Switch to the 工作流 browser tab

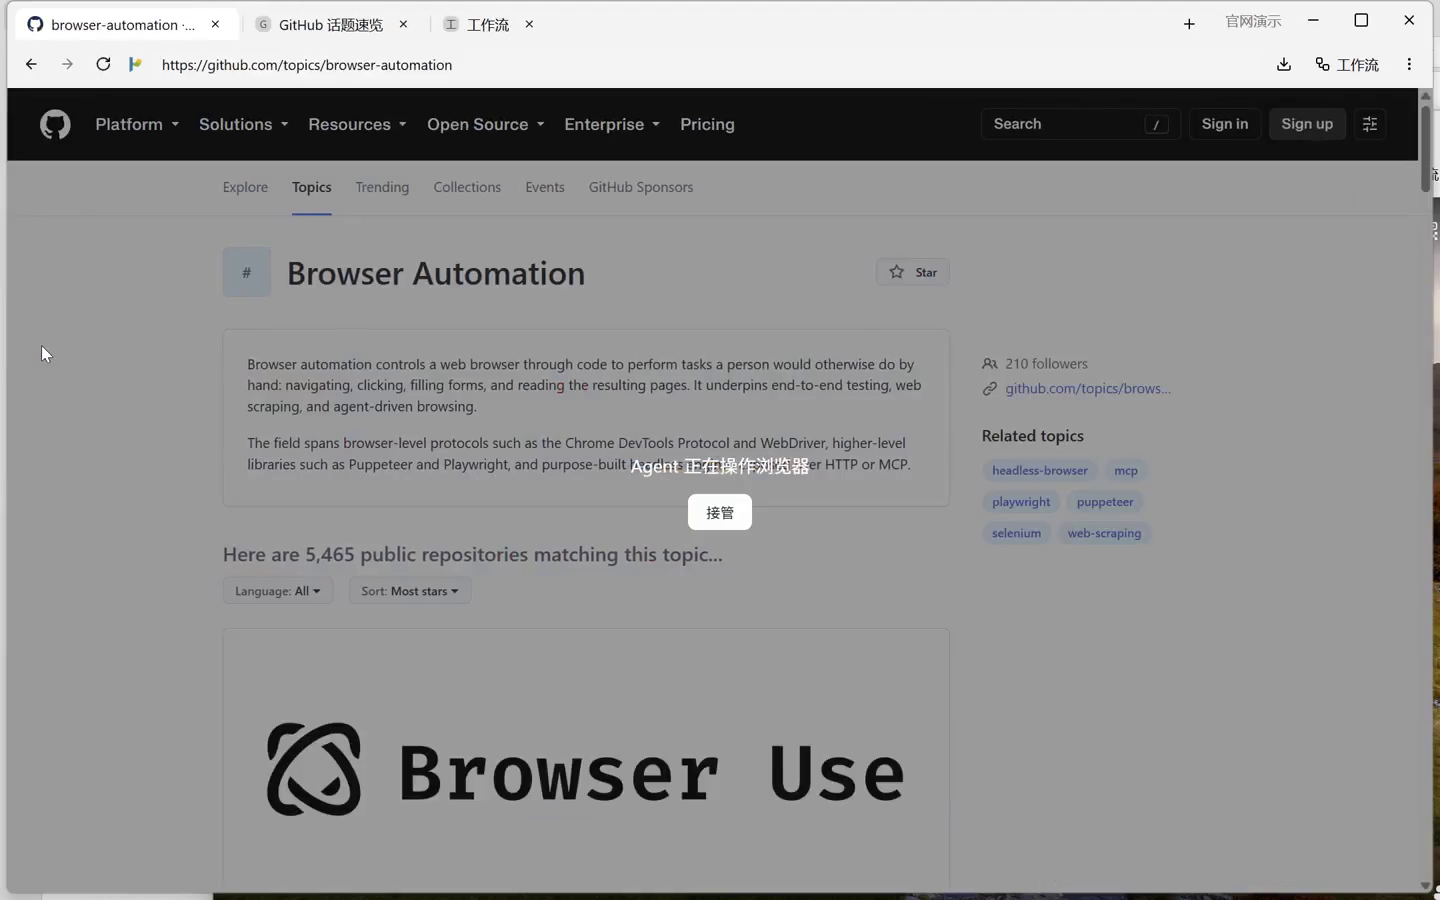coord(488,24)
